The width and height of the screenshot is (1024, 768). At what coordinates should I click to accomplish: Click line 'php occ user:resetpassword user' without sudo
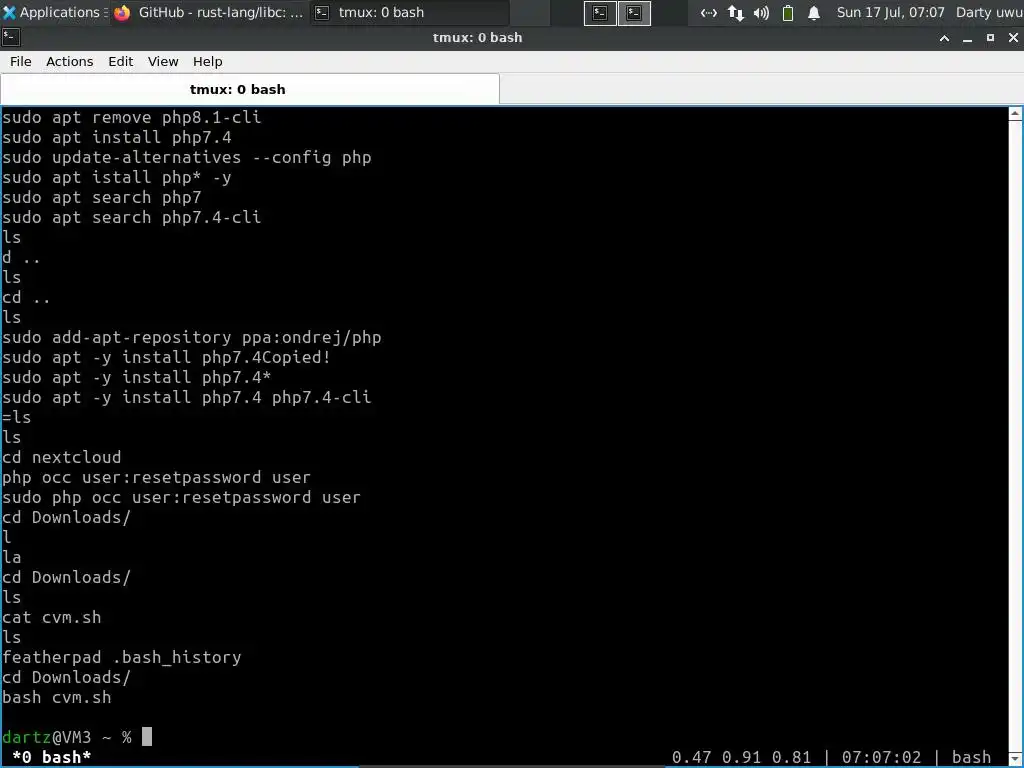(156, 477)
